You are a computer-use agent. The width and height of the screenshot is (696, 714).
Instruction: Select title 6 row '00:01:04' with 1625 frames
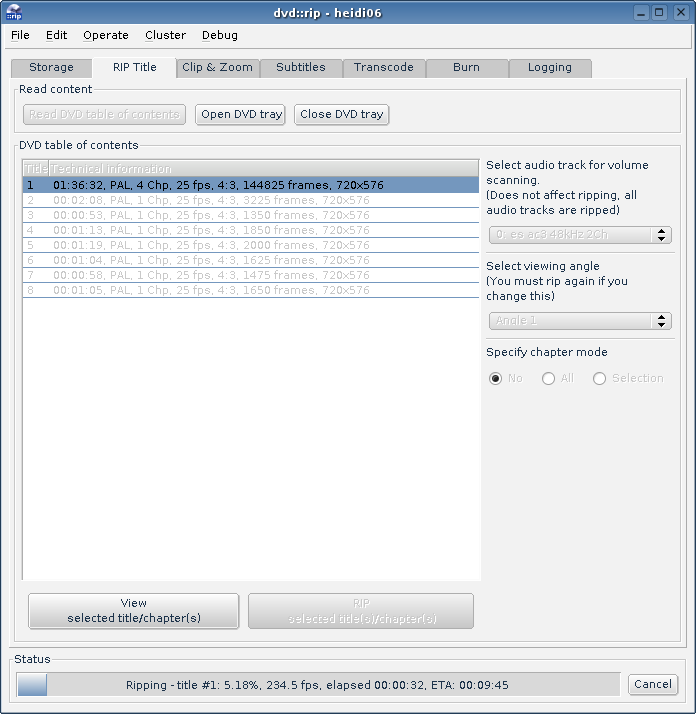[251, 260]
